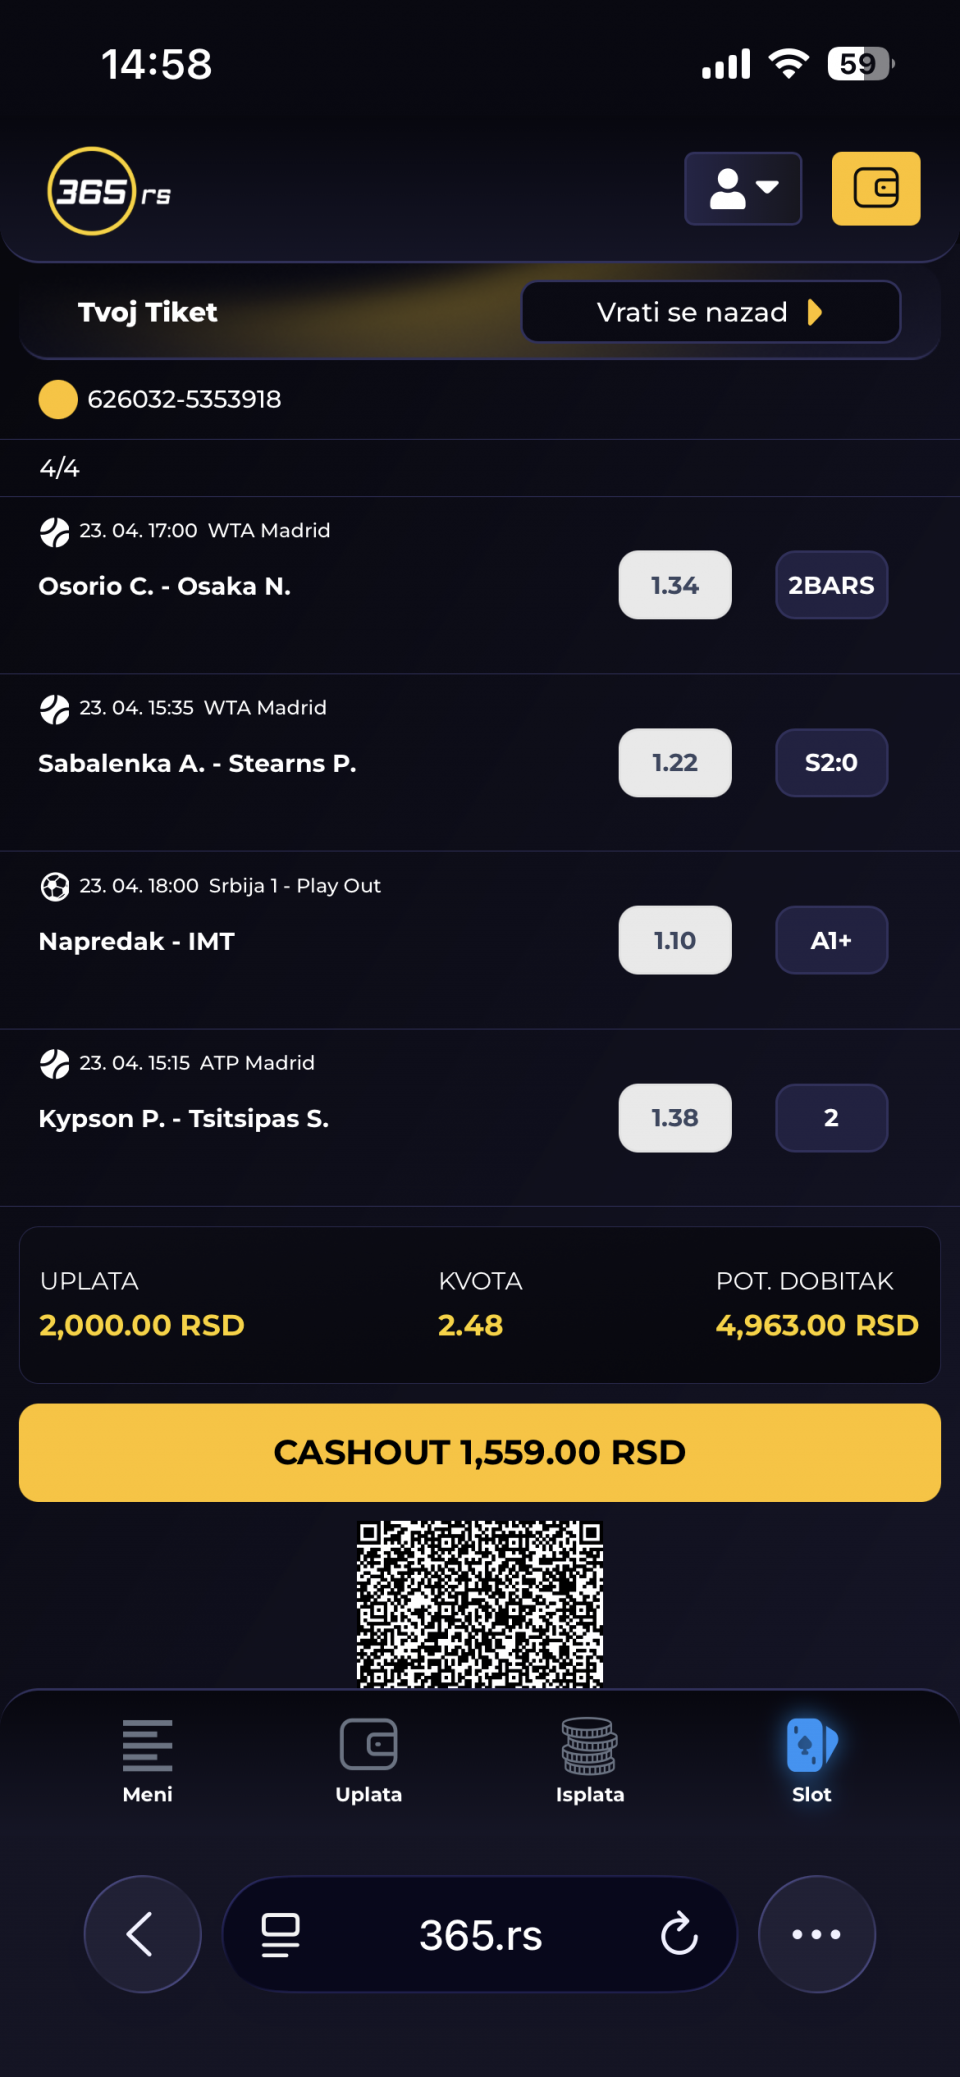The height and width of the screenshot is (2077, 960).
Task: Click the A1+ selection badge
Action: coord(831,940)
